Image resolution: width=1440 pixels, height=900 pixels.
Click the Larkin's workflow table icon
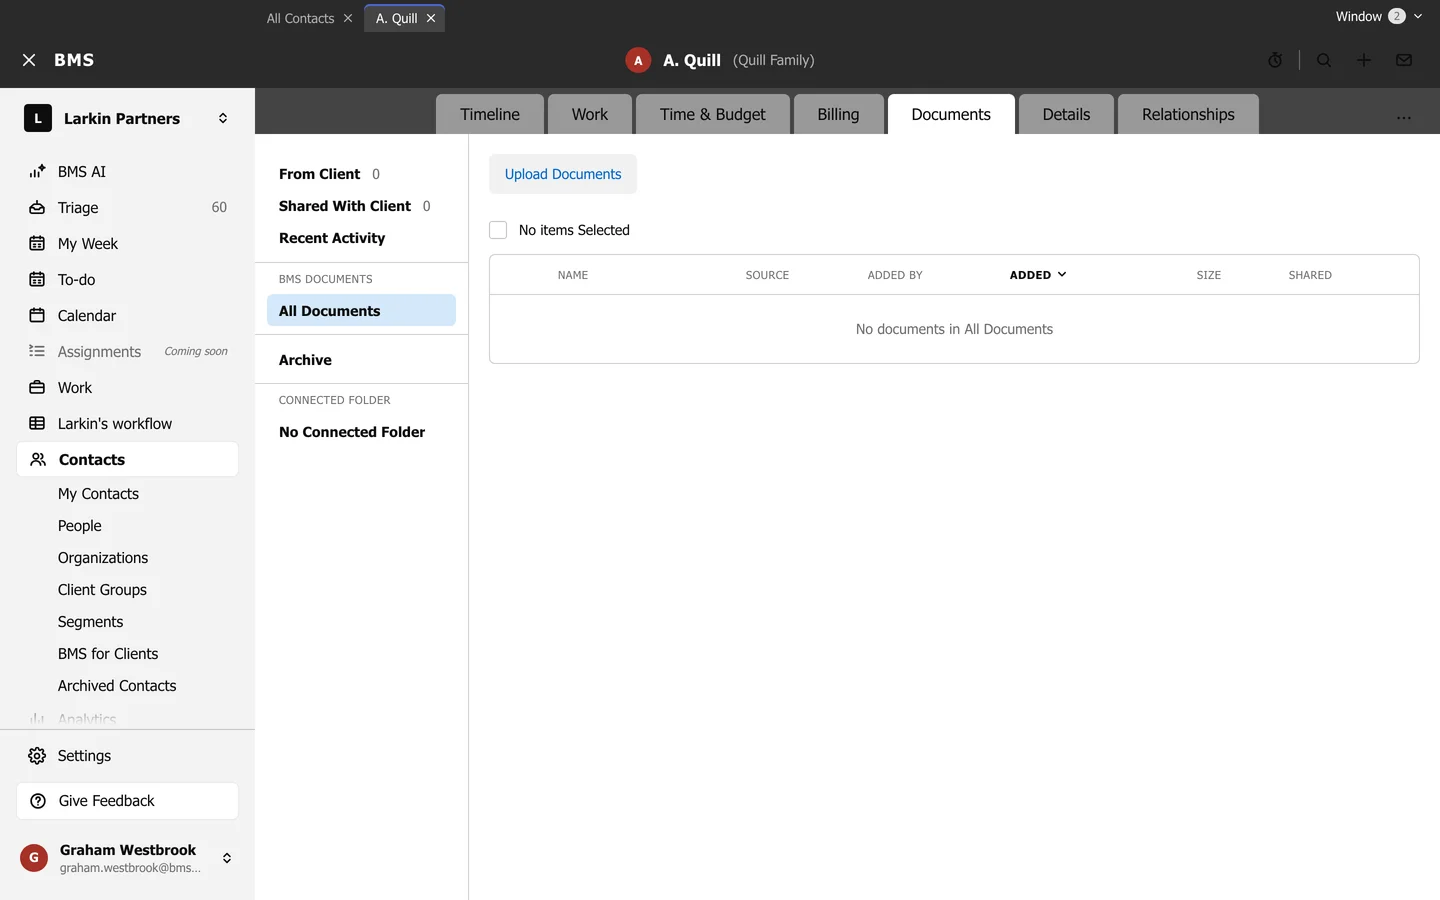[x=37, y=424]
